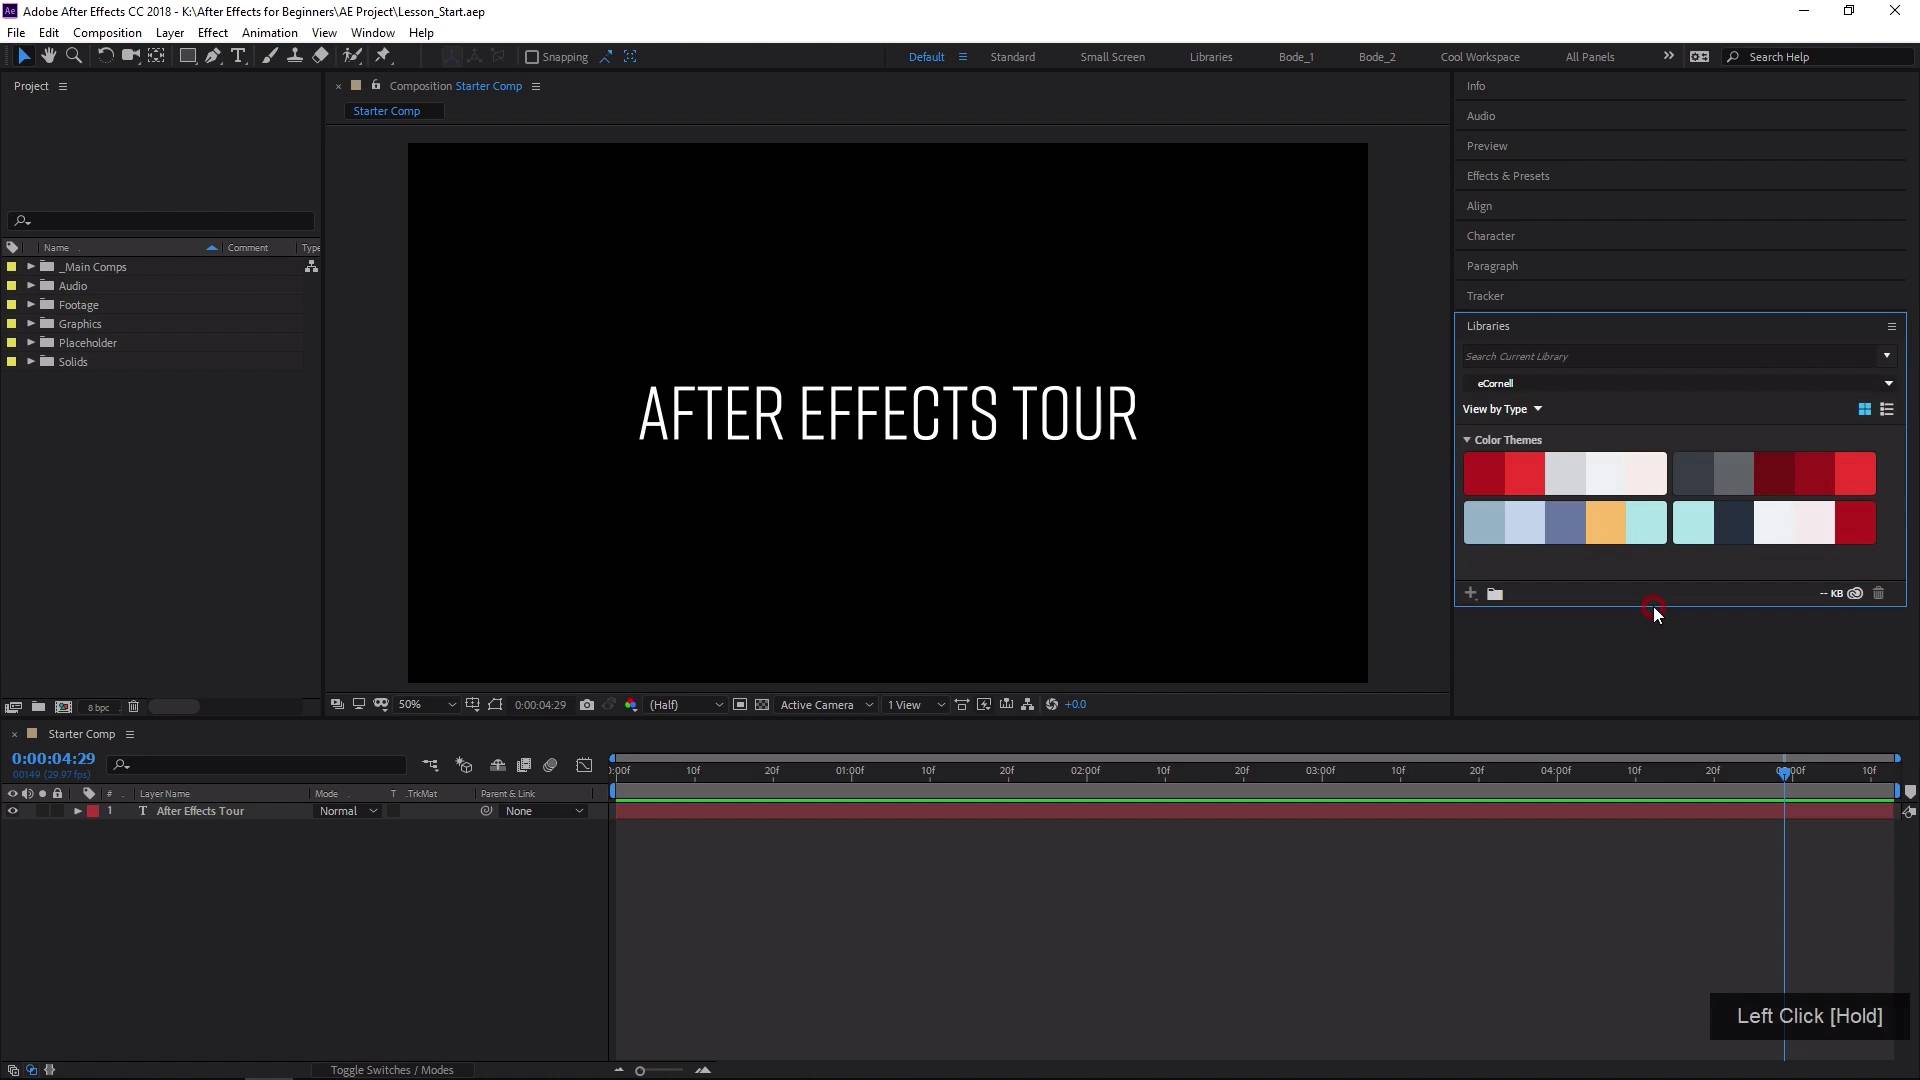Expand the Footage folder in project panel
The width and height of the screenshot is (1920, 1080).
29,305
